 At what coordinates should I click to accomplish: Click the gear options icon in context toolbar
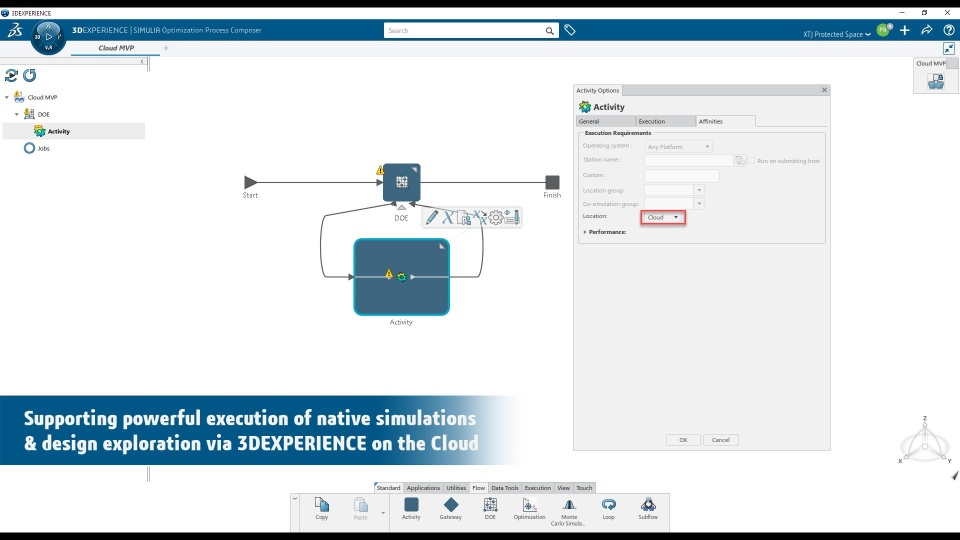[x=496, y=217]
